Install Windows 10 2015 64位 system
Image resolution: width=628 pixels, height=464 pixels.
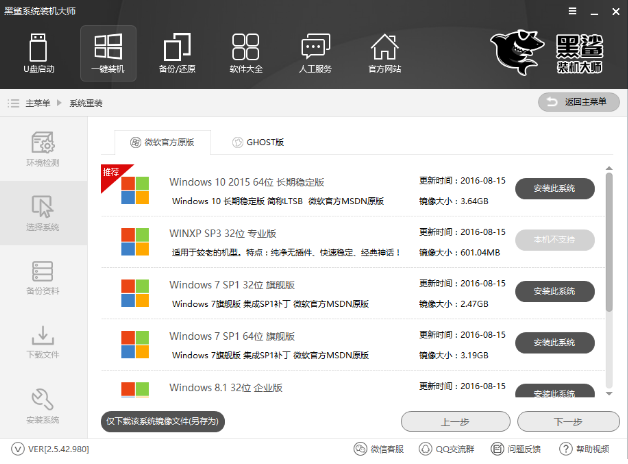(x=554, y=187)
